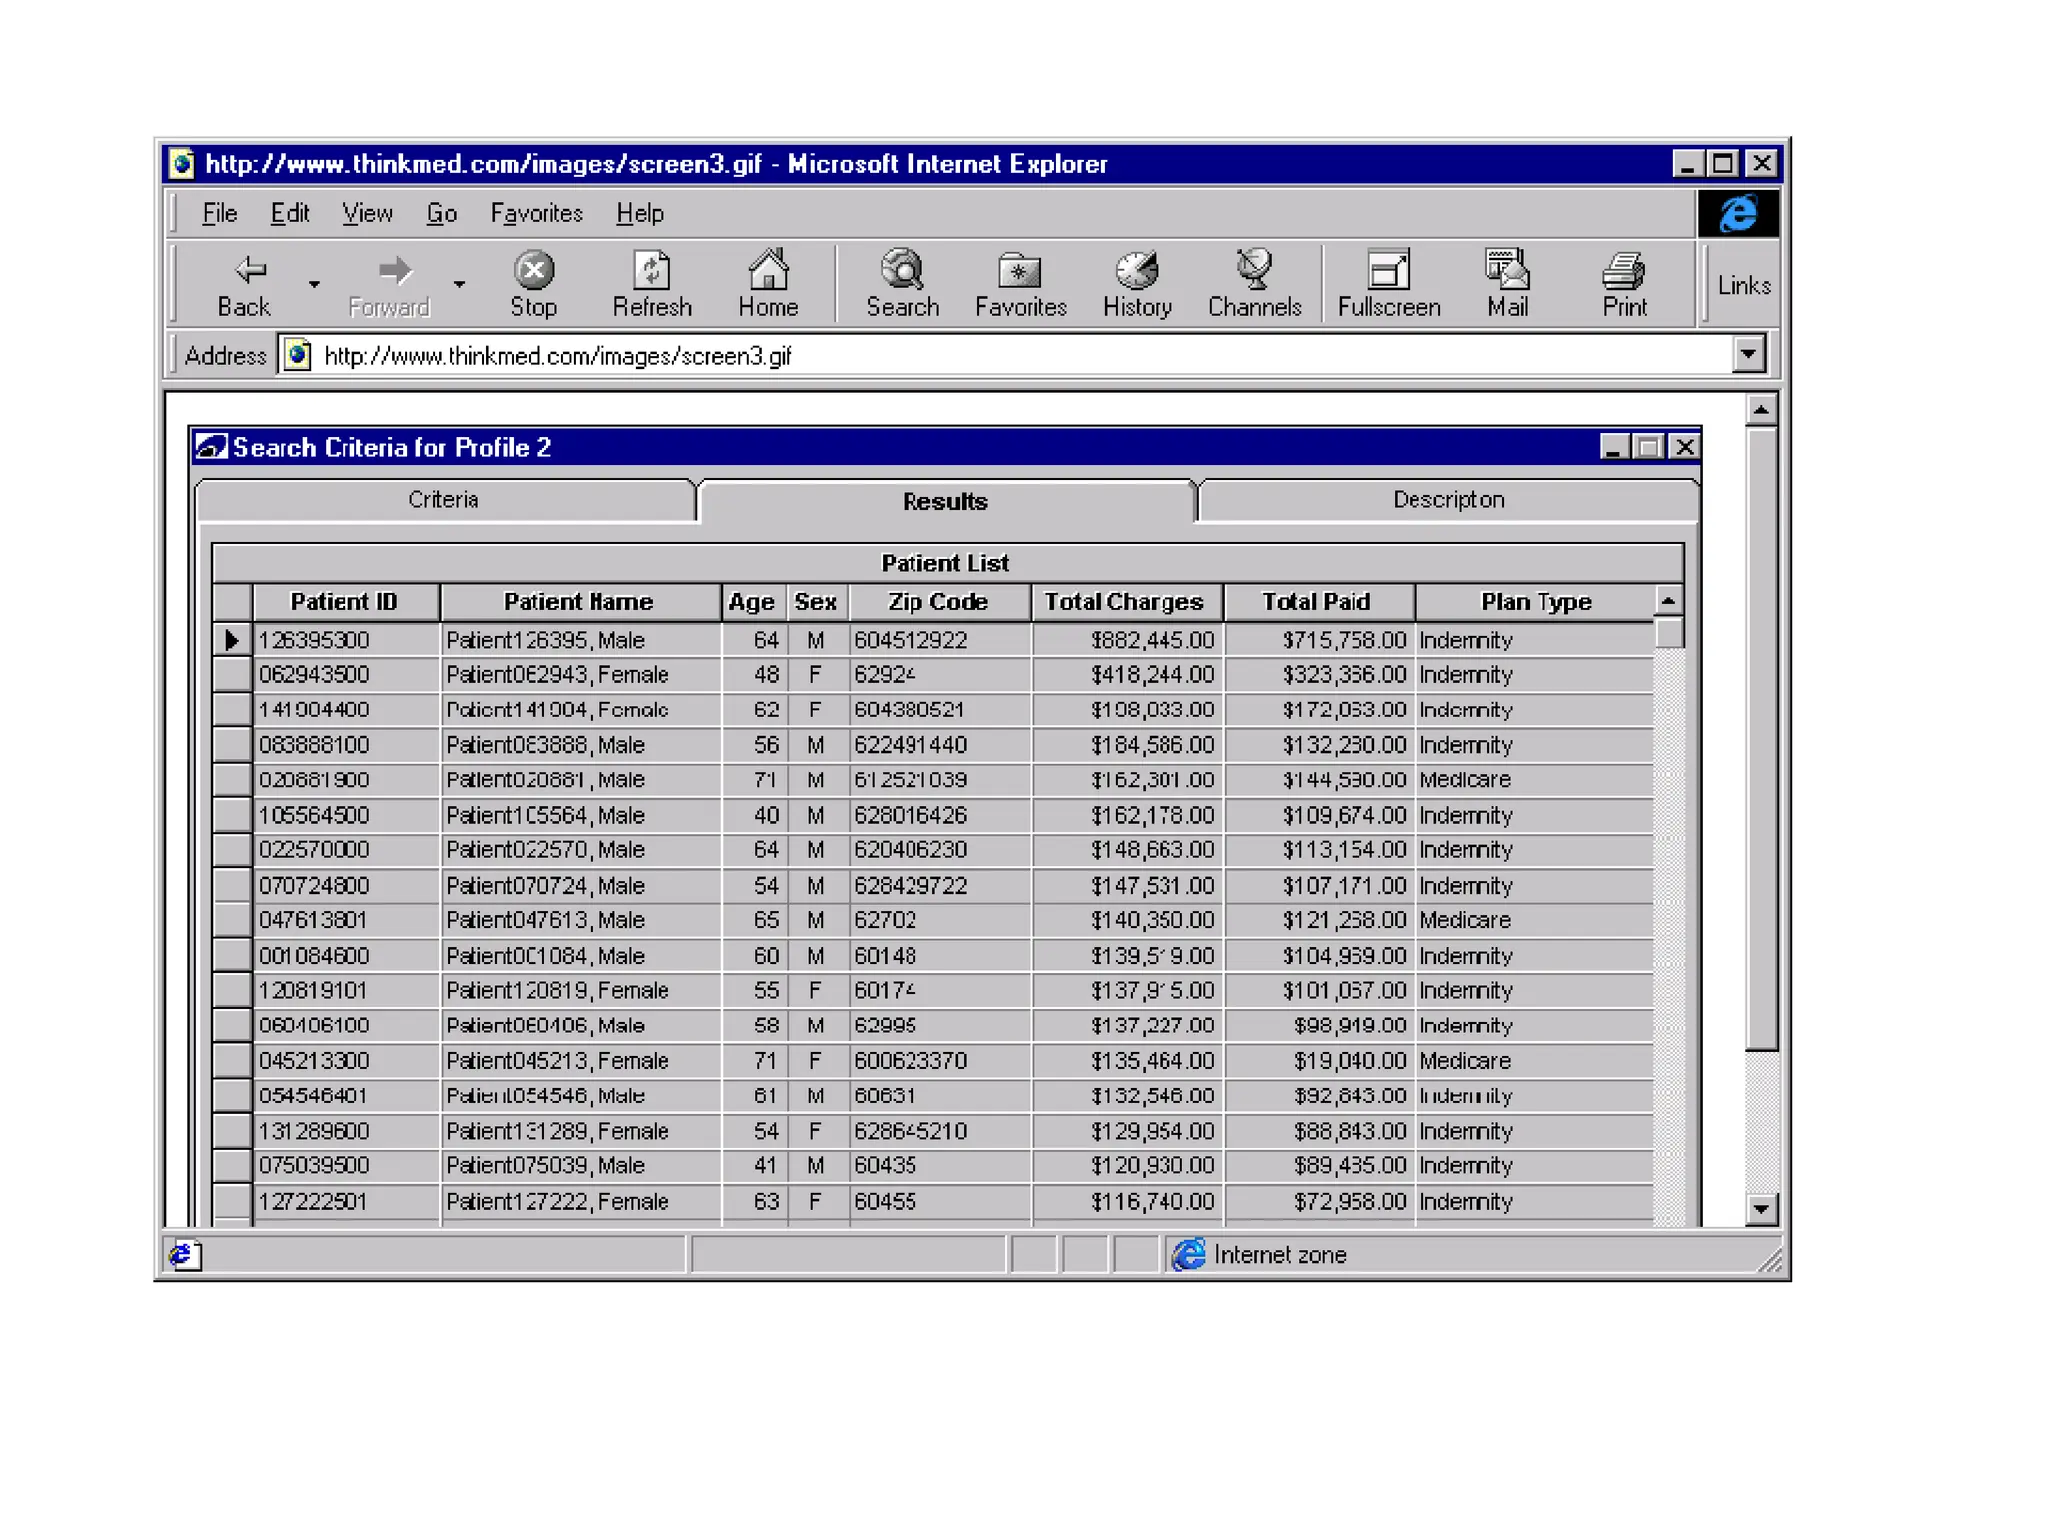
Task: Expand the Address bar dropdown arrow
Action: 1748,354
